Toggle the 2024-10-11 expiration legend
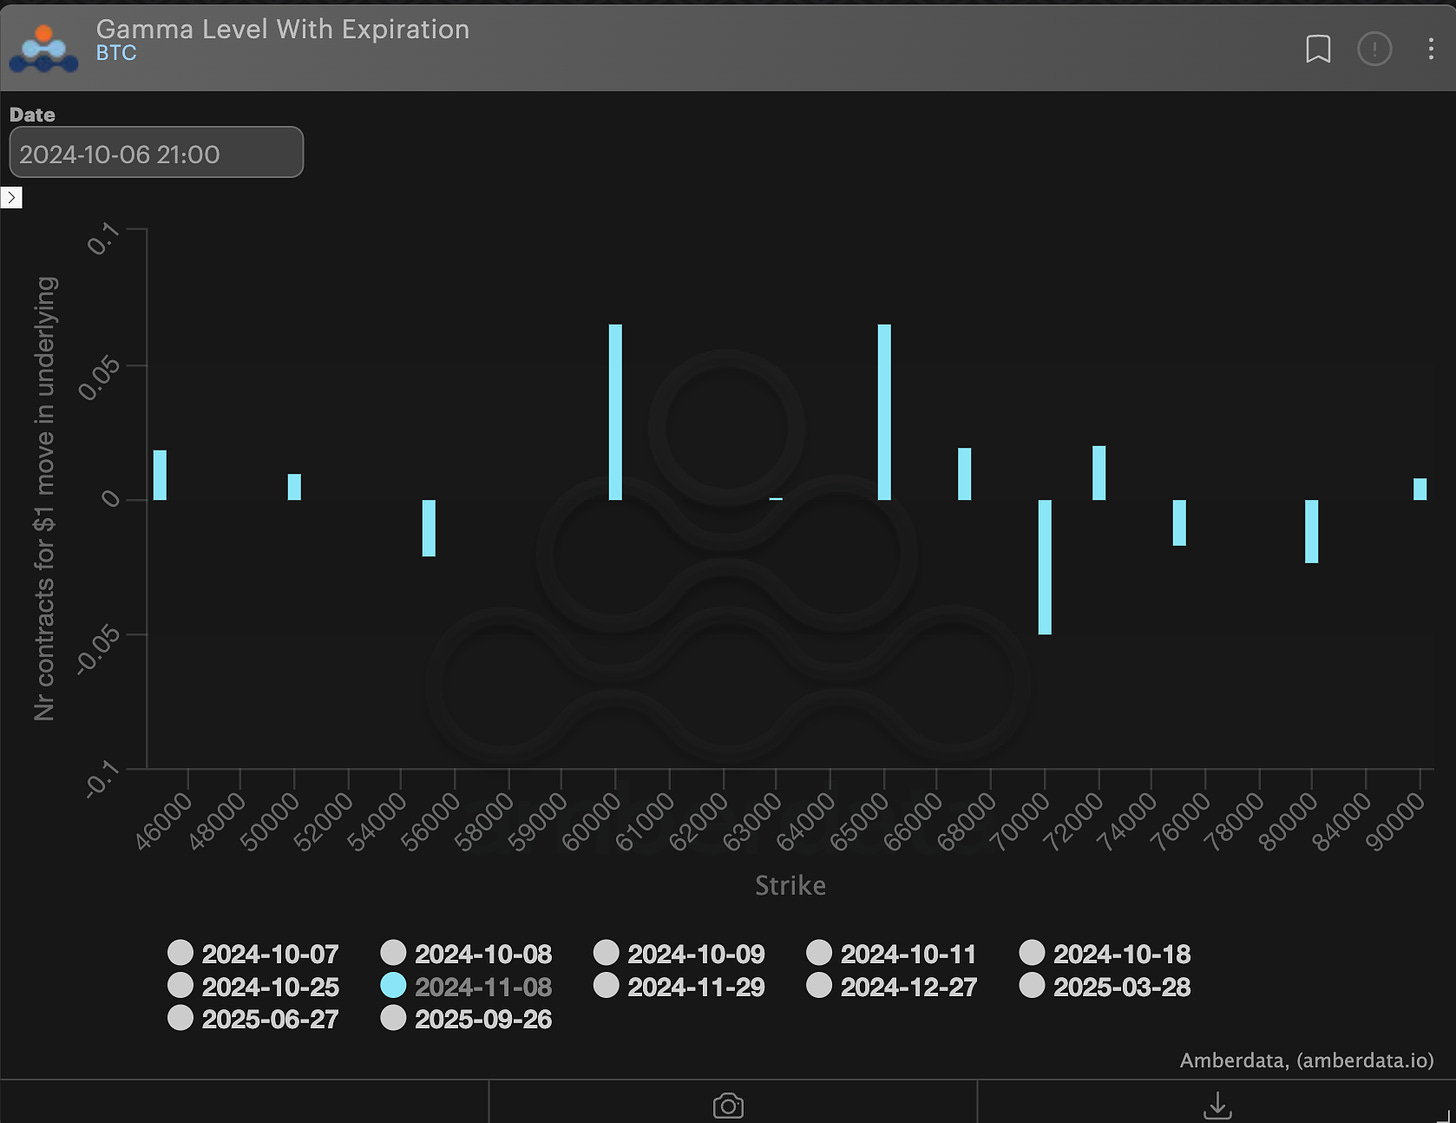 [892, 953]
